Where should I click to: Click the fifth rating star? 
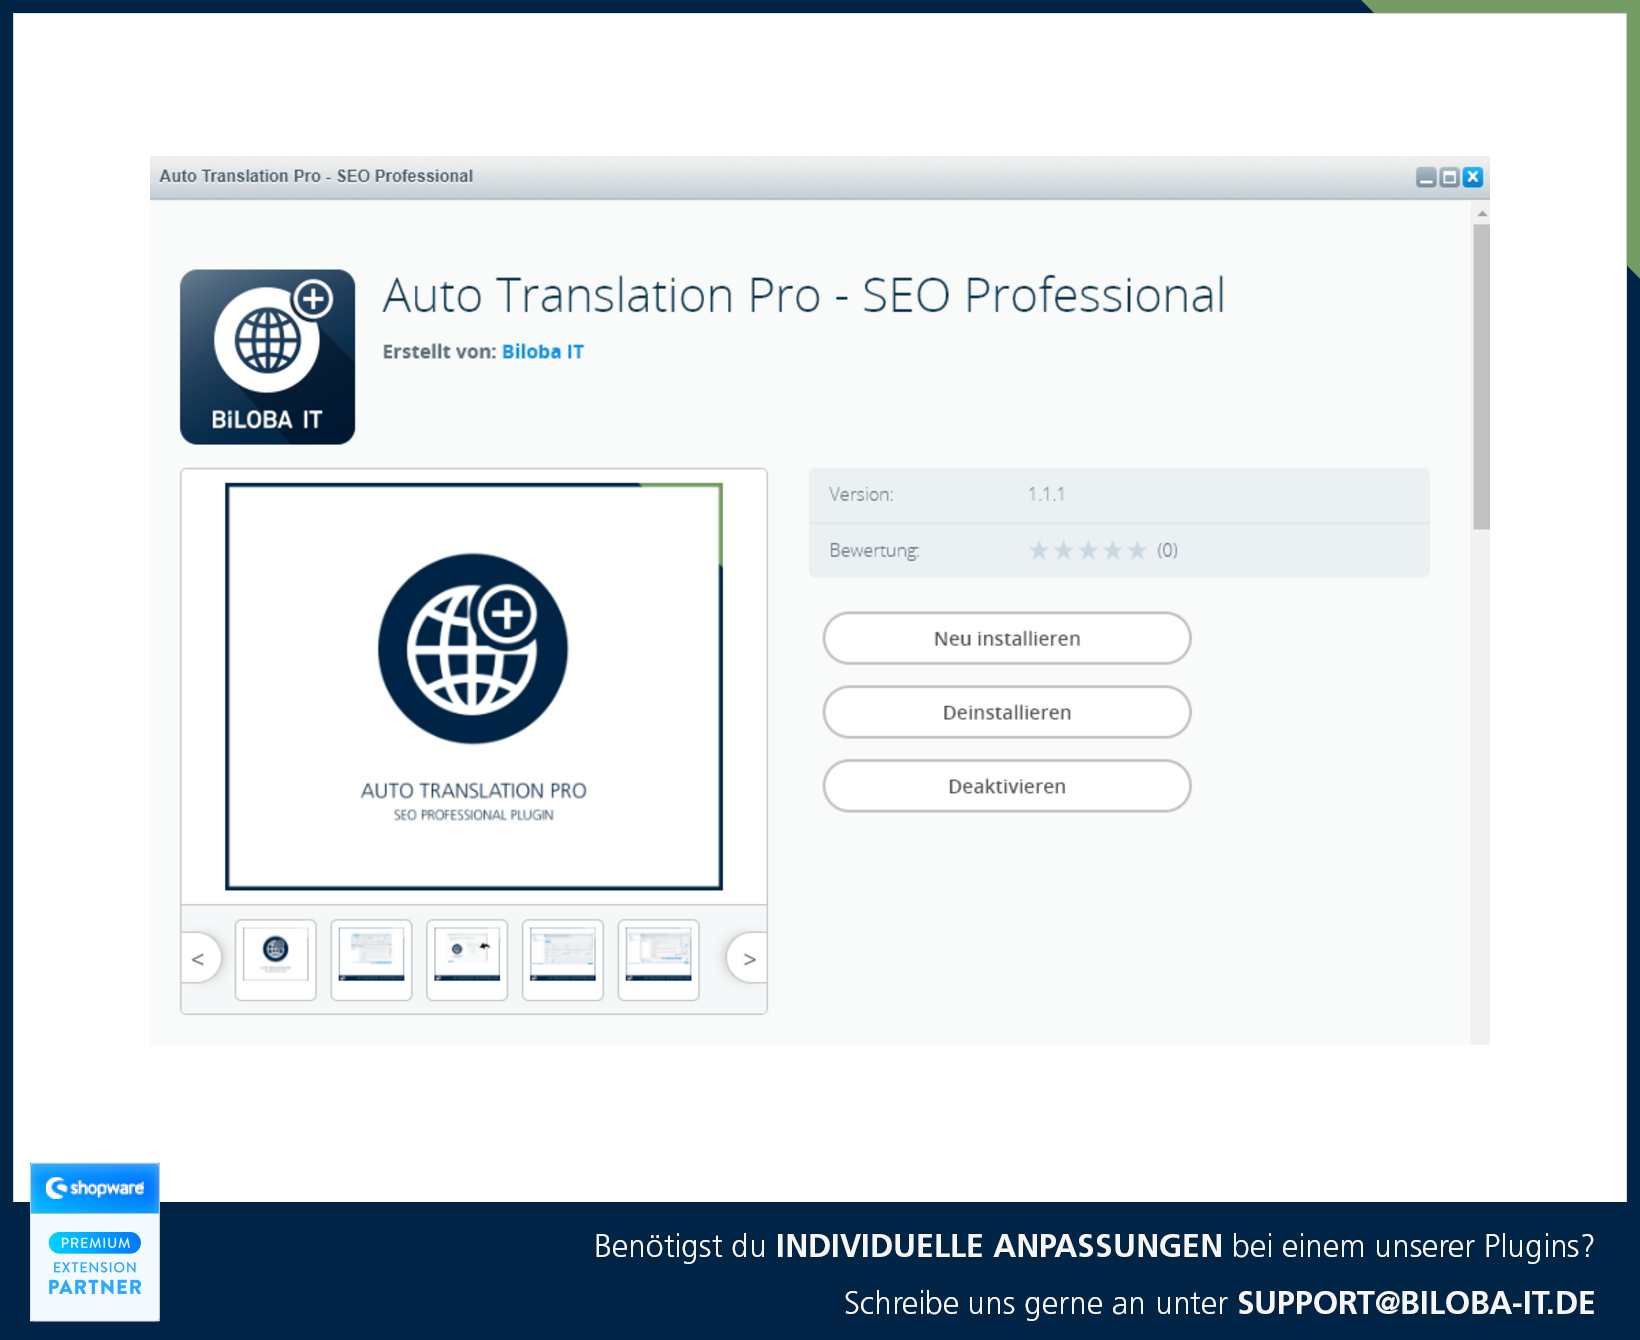[x=1137, y=550]
